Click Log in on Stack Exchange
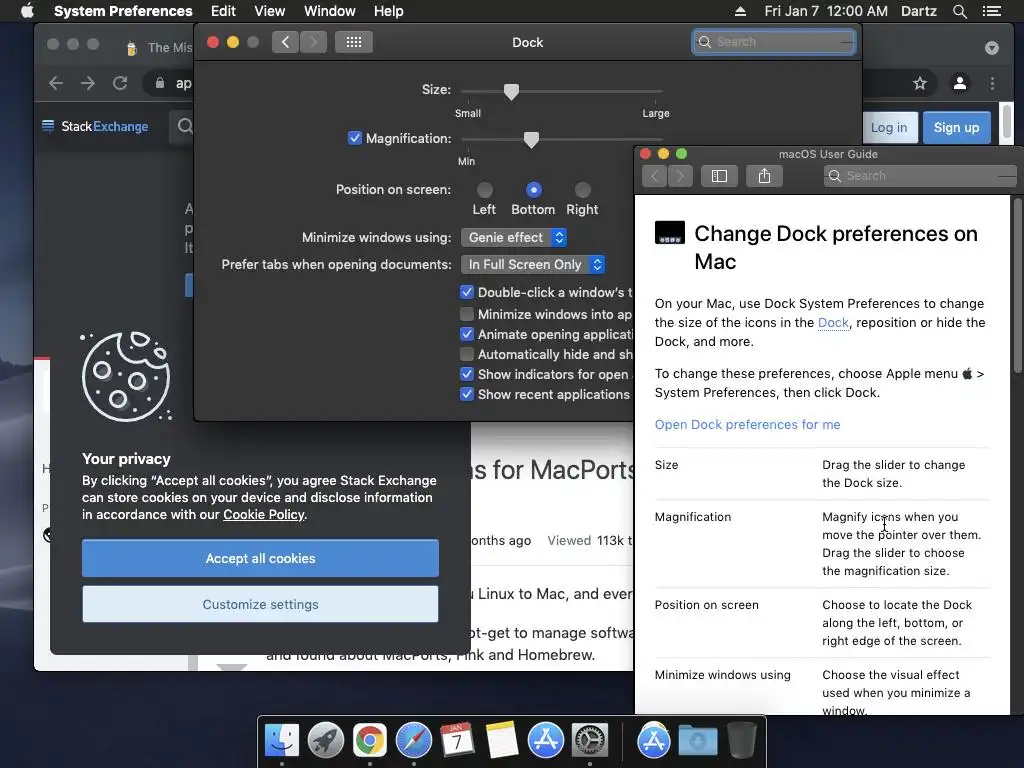Viewport: 1024px width, 768px height. [889, 127]
